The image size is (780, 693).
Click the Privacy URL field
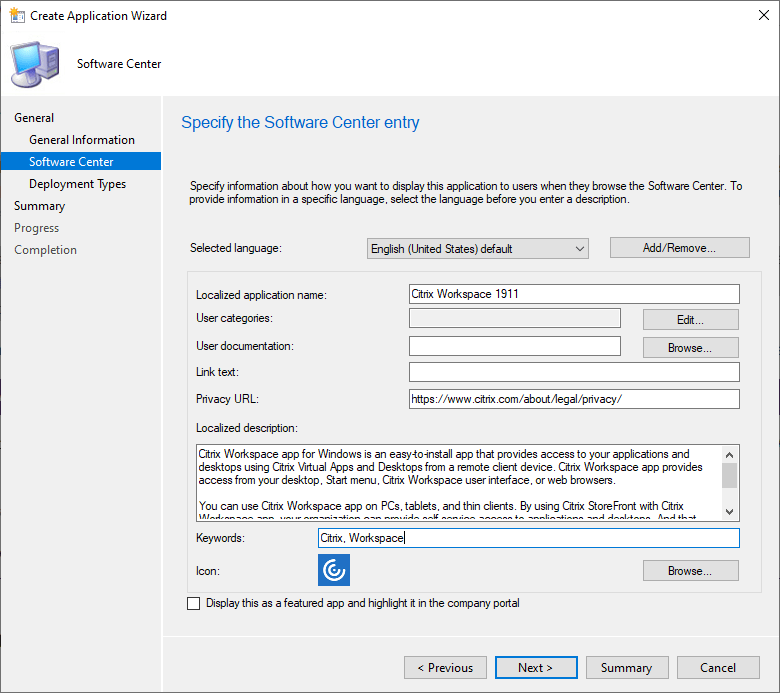click(574, 399)
